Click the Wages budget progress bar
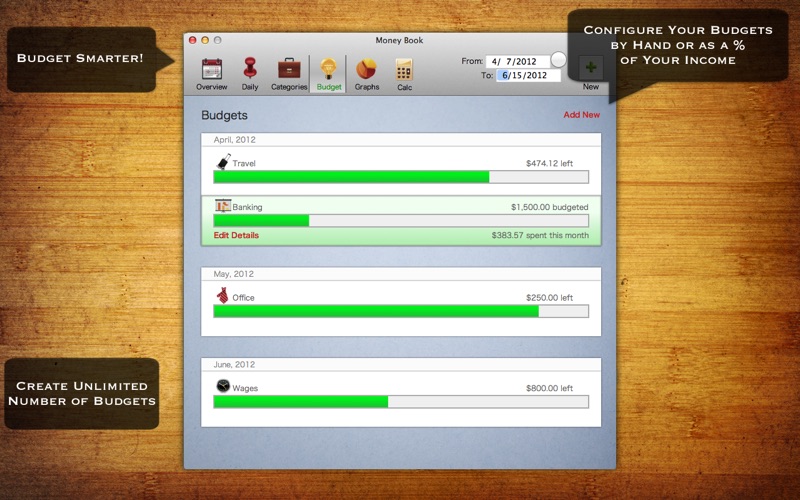This screenshot has width=800, height=500. [x=401, y=402]
